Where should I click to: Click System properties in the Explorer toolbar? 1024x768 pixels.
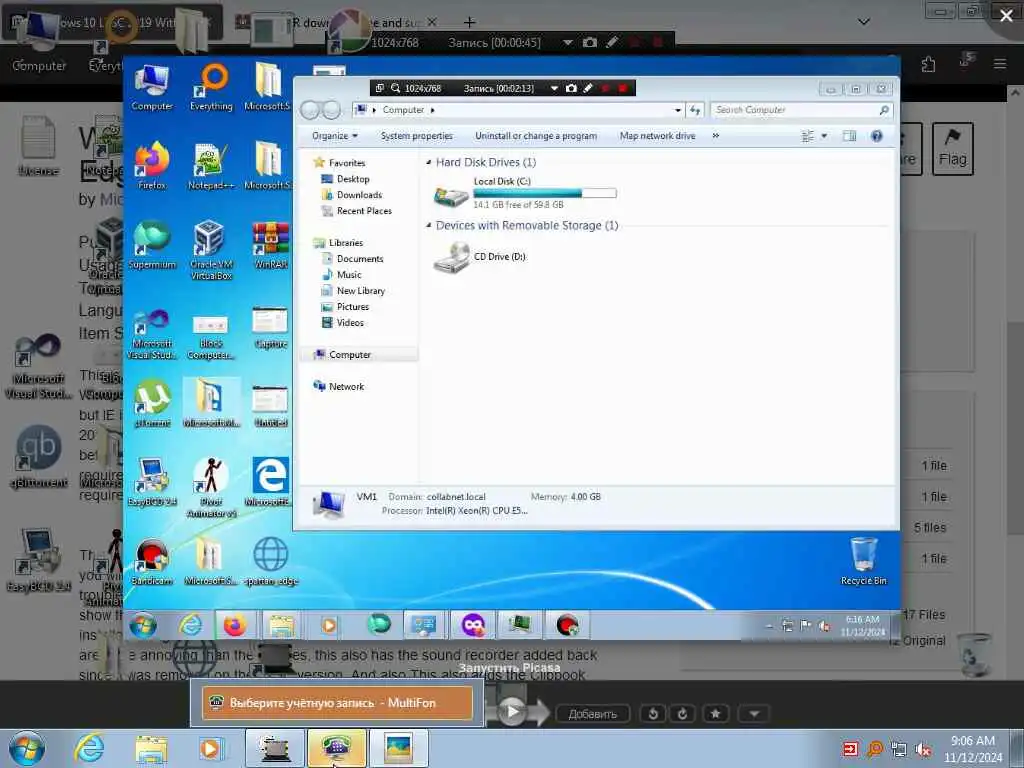click(x=417, y=136)
